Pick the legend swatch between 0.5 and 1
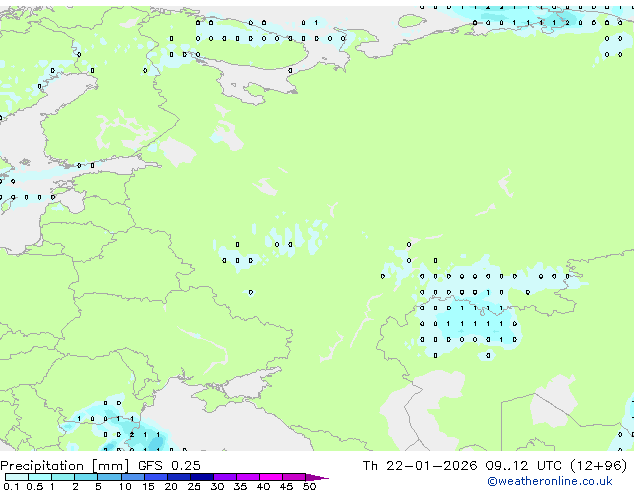 coord(40,477)
